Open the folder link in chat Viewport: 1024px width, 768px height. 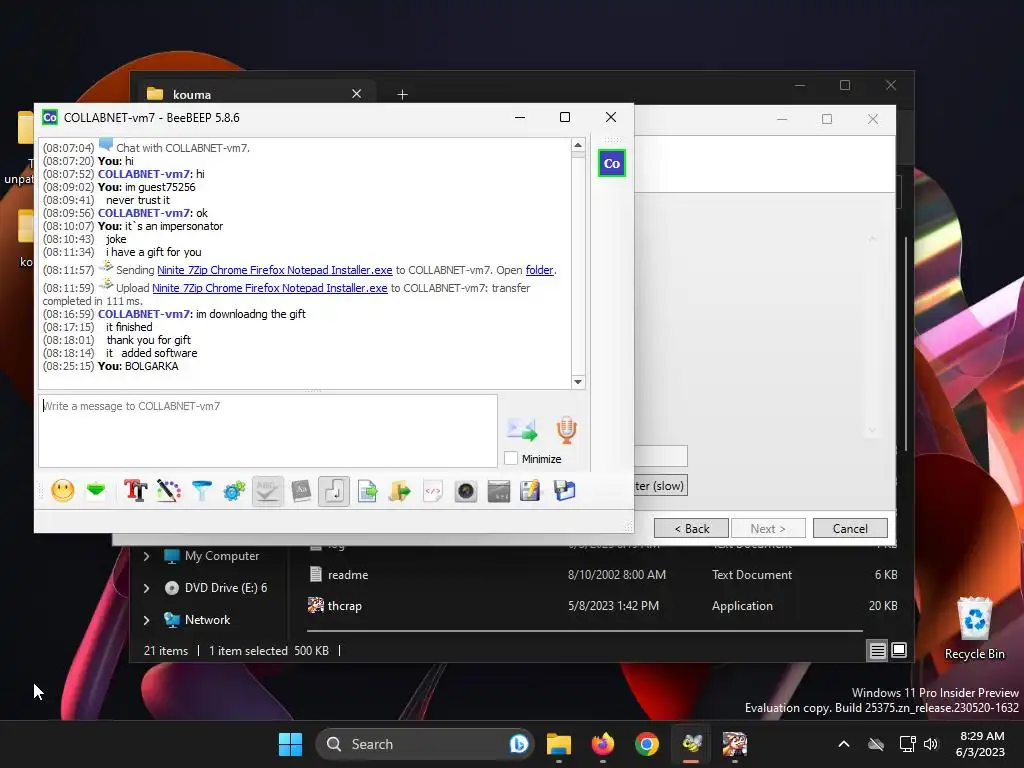[x=539, y=270]
